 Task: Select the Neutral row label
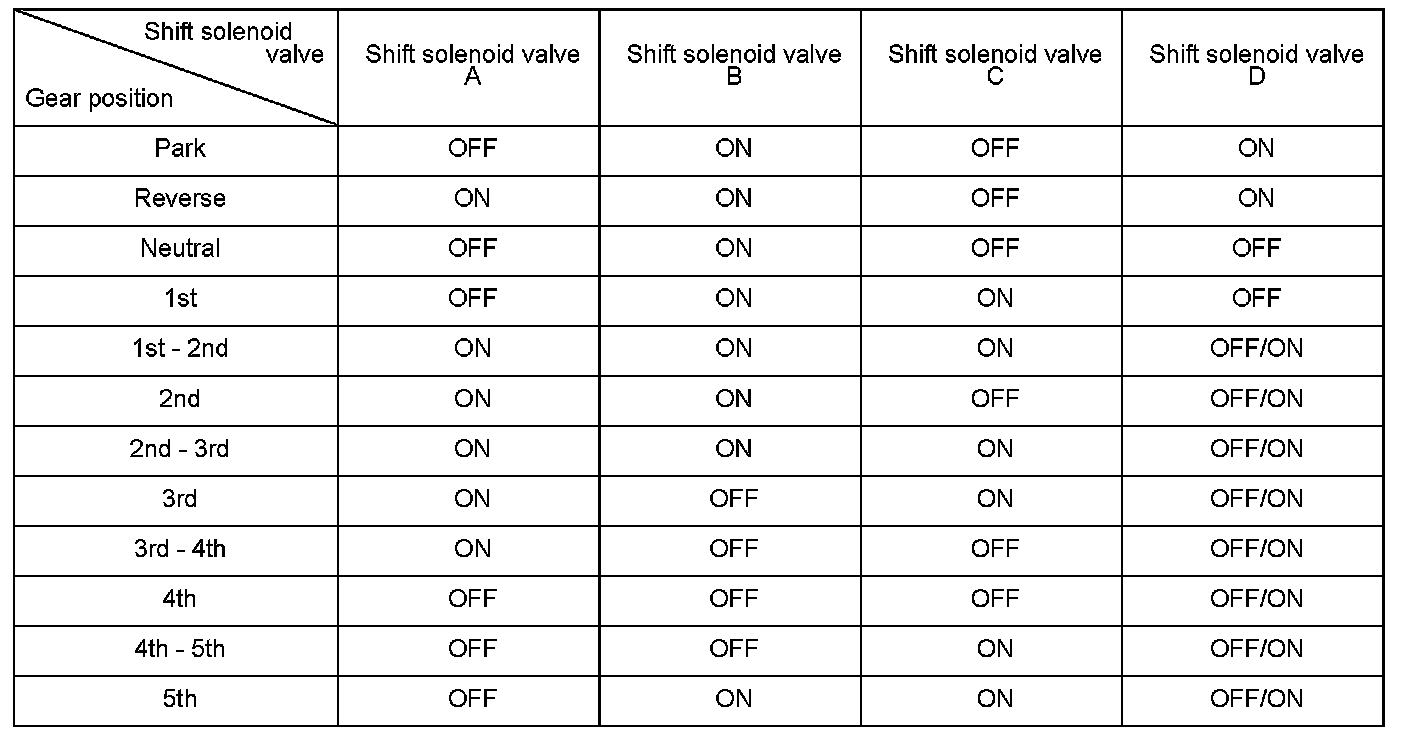pyautogui.click(x=180, y=248)
